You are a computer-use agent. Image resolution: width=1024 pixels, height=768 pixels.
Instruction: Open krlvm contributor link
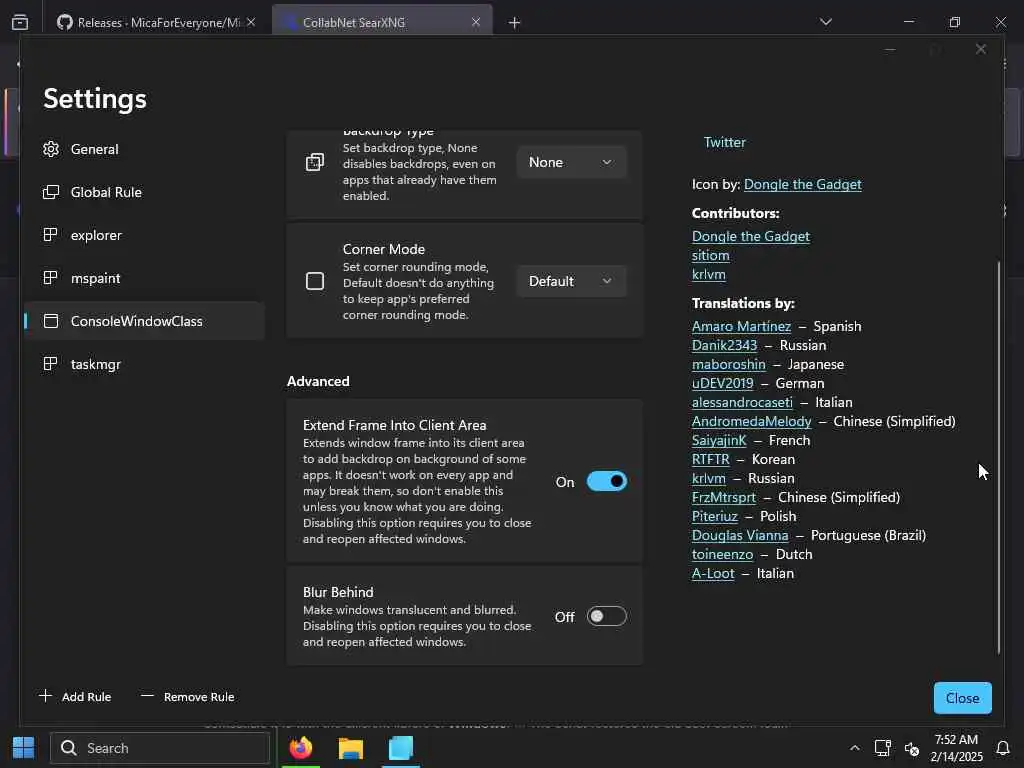coord(709,274)
